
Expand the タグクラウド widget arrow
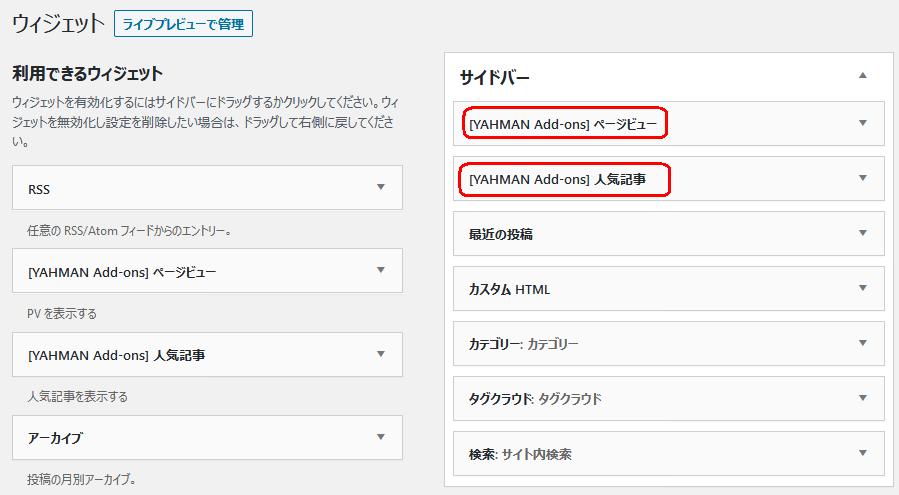863,398
